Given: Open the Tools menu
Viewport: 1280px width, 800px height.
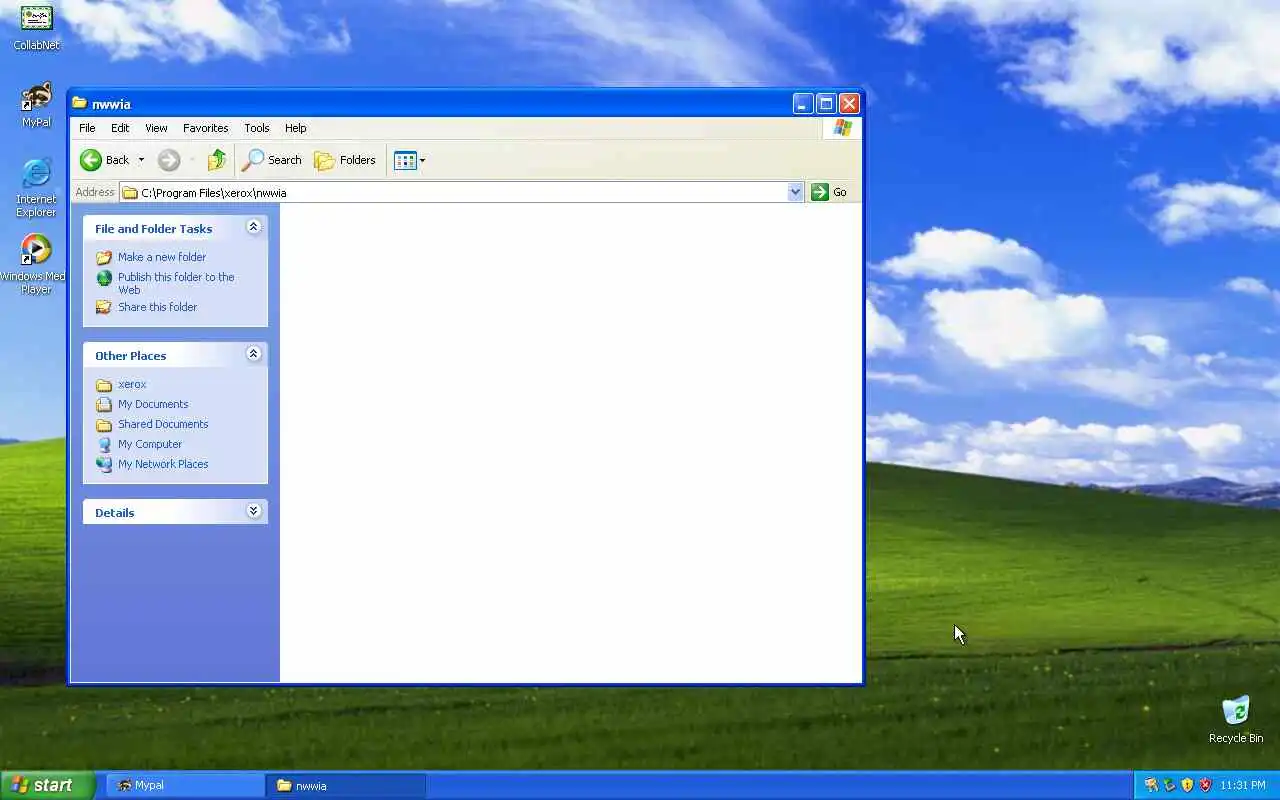Looking at the screenshot, I should click(x=257, y=128).
